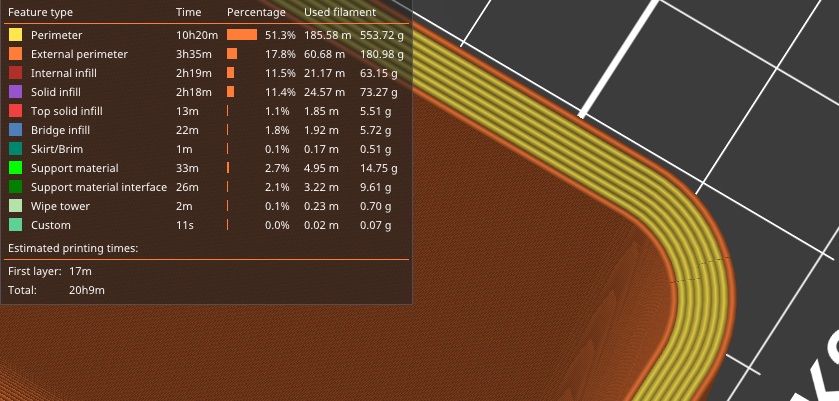This screenshot has height=401, width=839.
Task: Click the Bridge infill label
Action: (x=60, y=130)
